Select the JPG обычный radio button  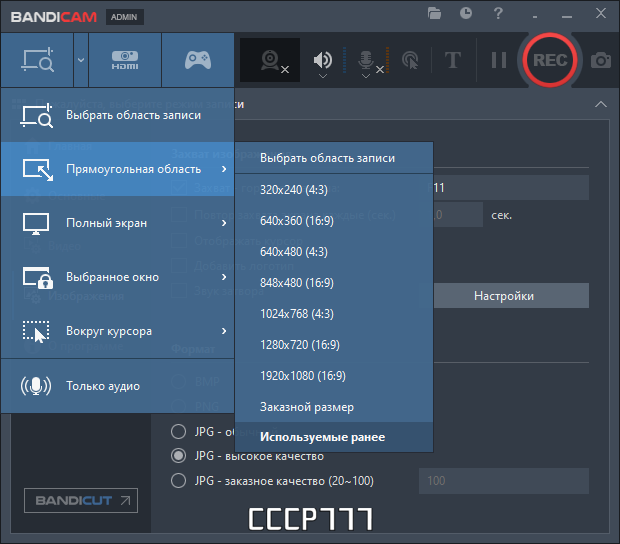(x=178, y=431)
